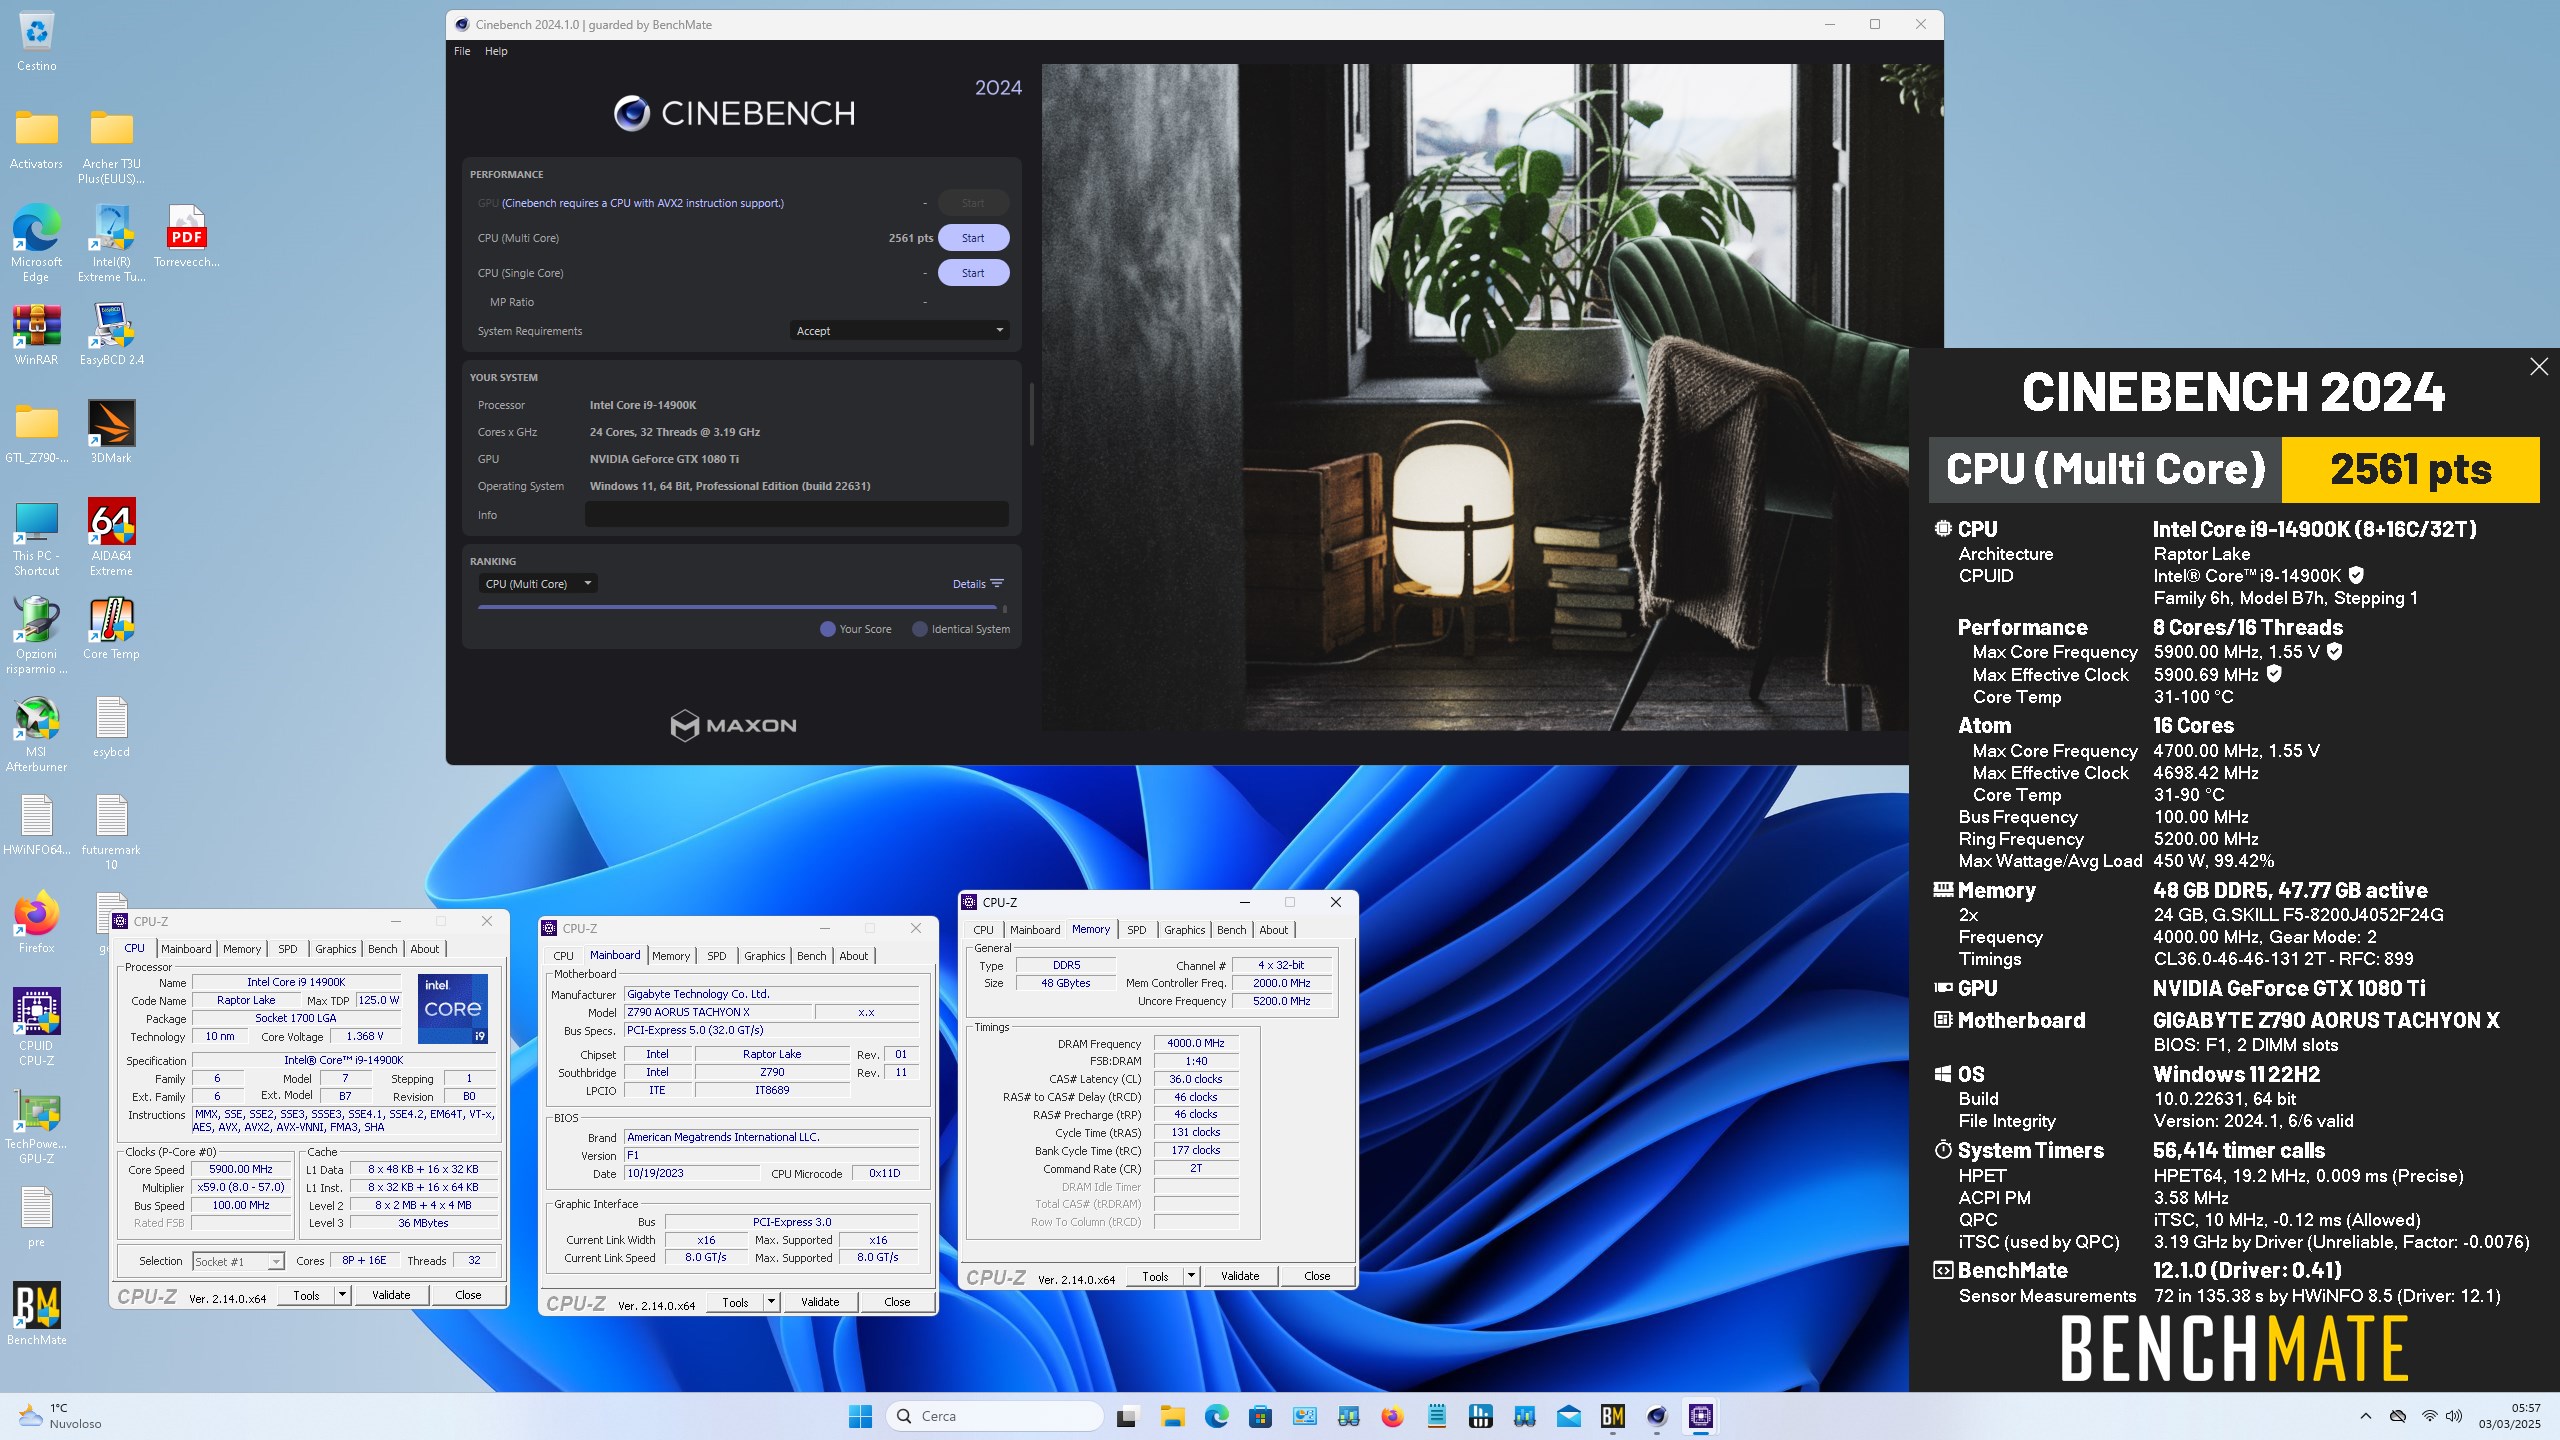Open the System Requirements Accept dropdown
The height and width of the screenshot is (1440, 2560).
point(898,331)
